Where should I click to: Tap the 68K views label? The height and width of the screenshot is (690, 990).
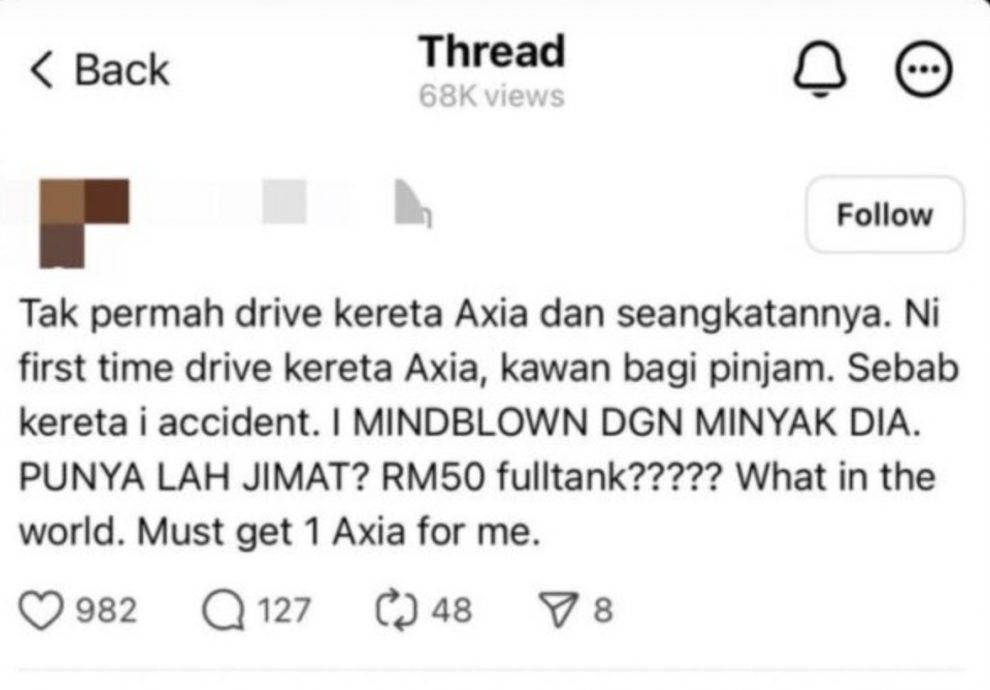[x=492, y=97]
